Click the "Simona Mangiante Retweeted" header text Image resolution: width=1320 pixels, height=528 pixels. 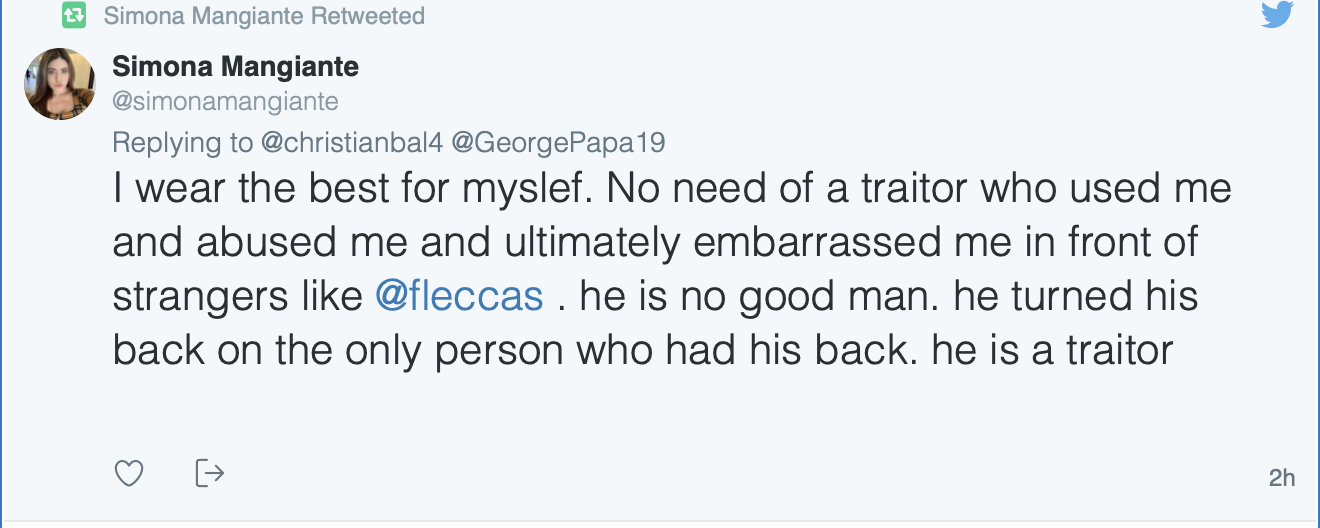pos(264,16)
